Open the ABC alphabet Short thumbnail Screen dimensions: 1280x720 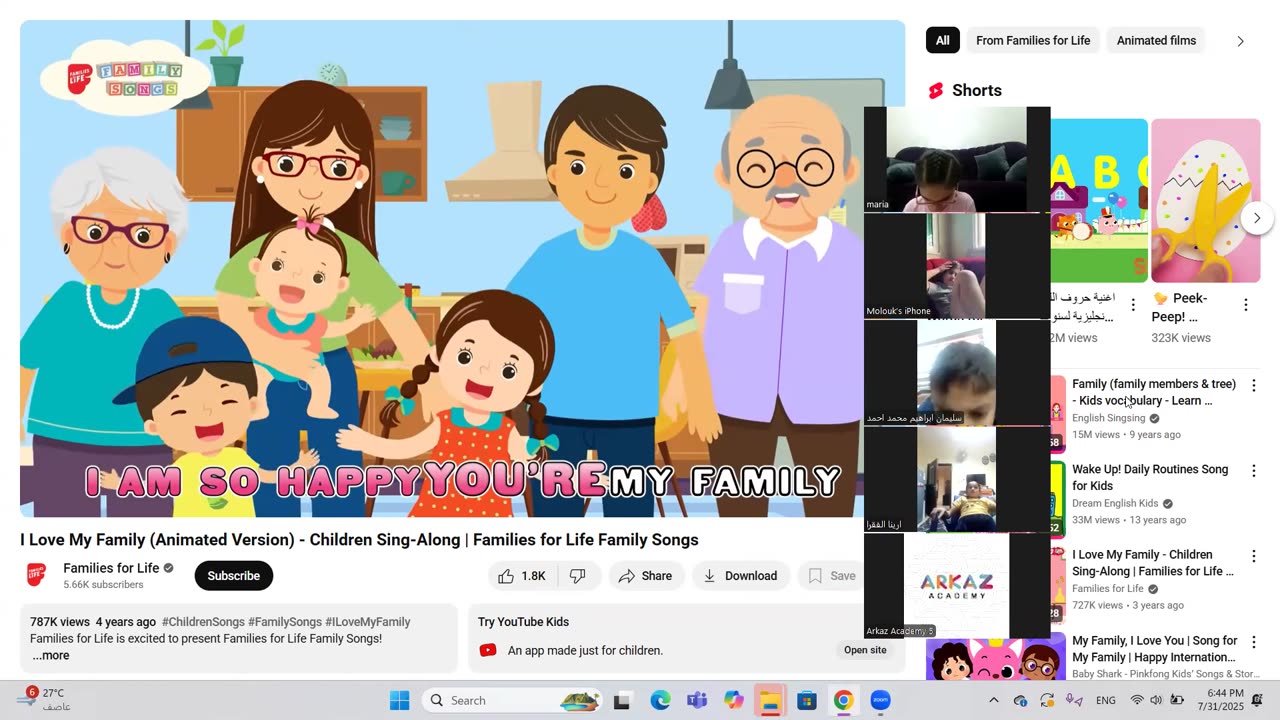[1099, 200]
